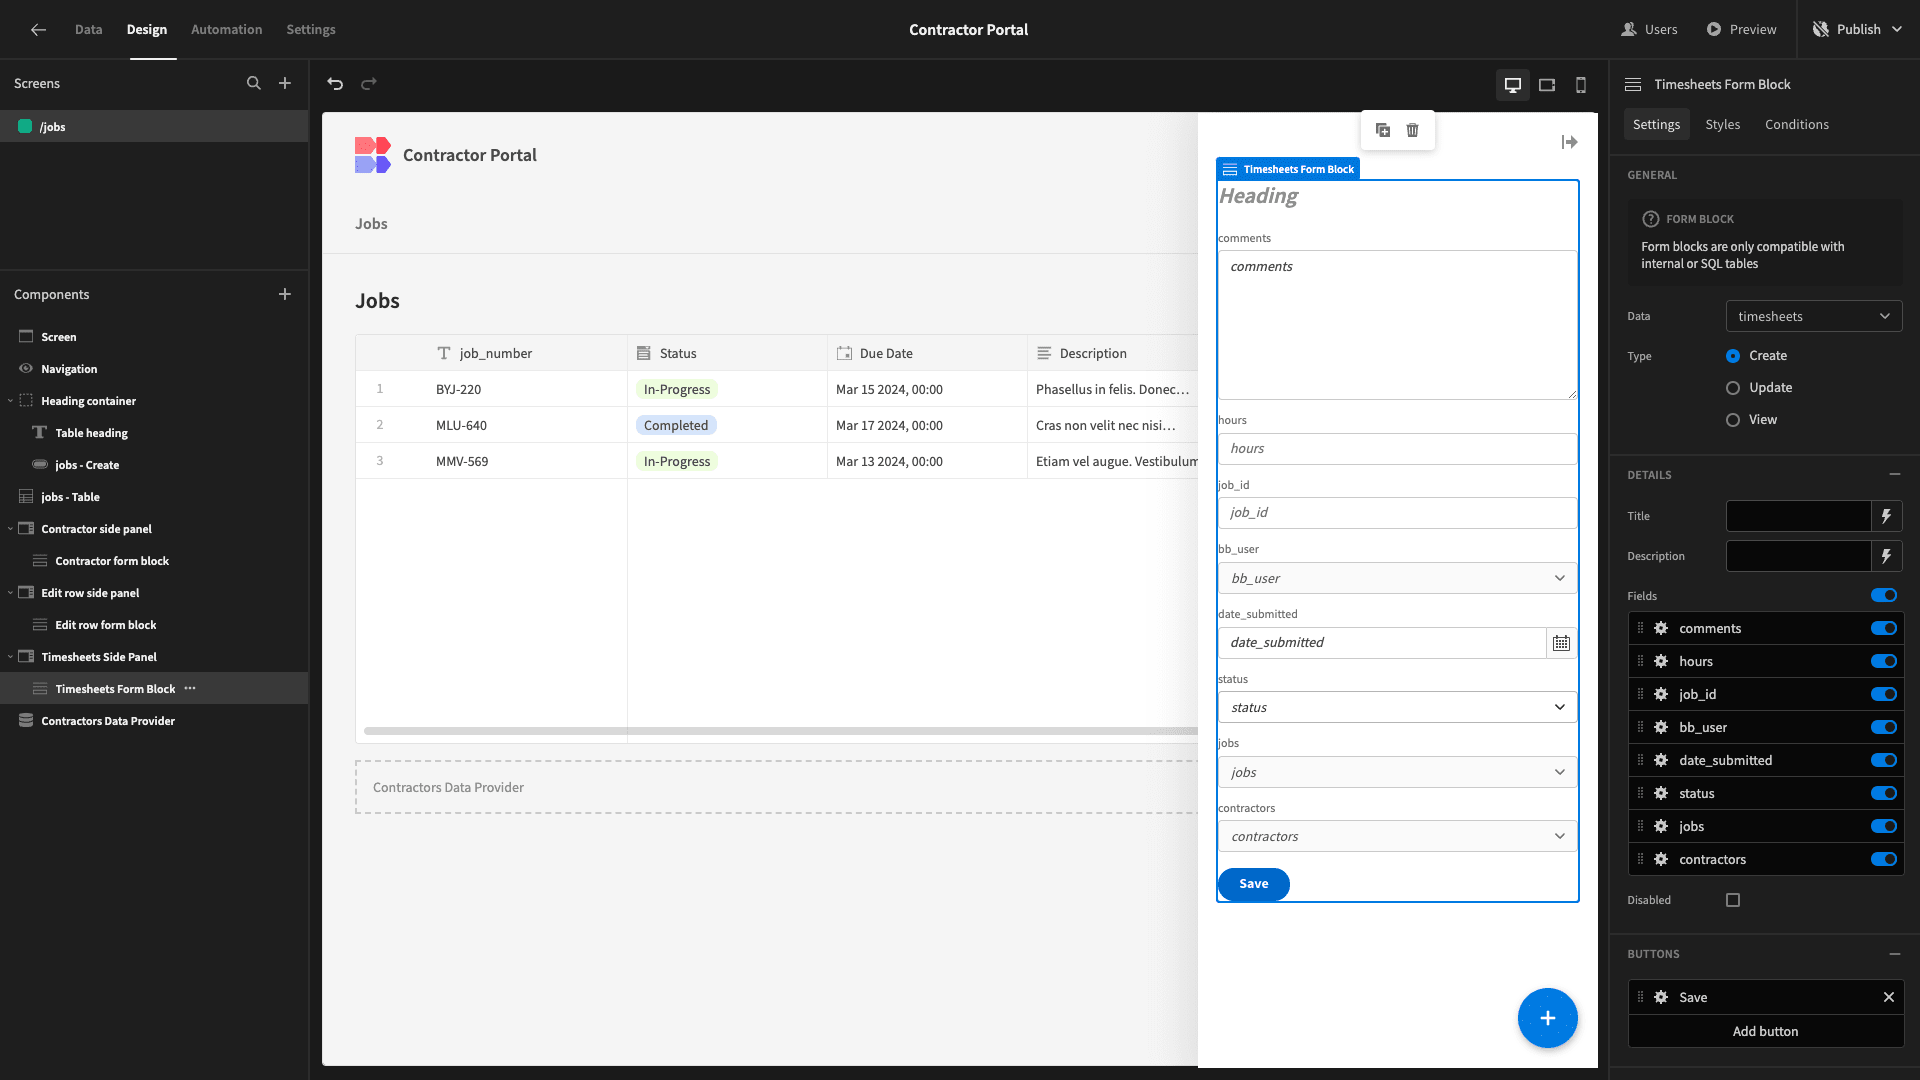
Task: Switch to mobile preview icon
Action: (x=1581, y=85)
